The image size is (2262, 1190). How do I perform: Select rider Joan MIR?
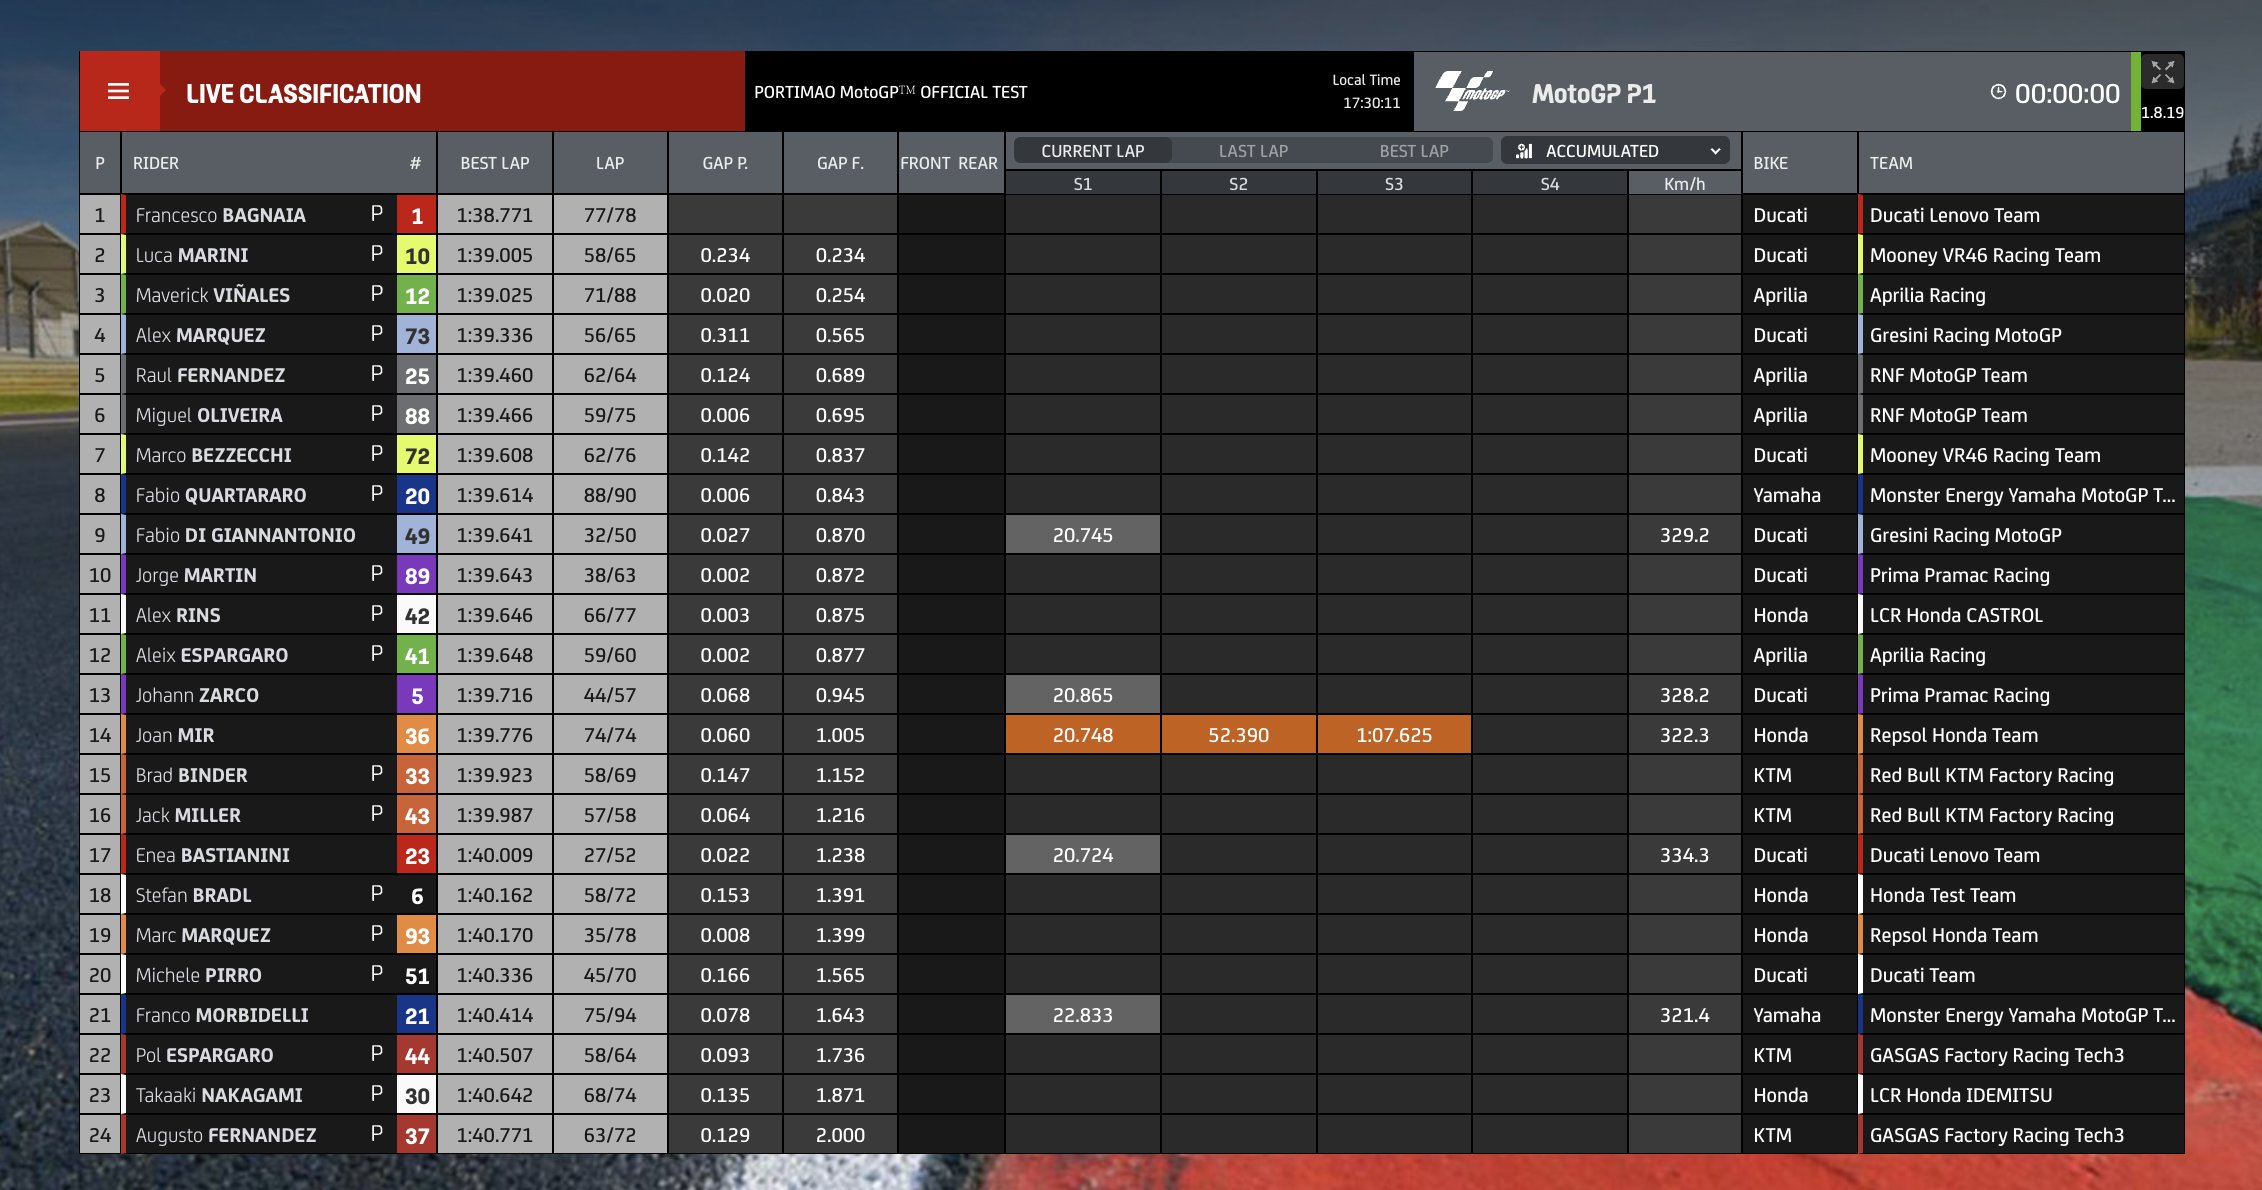click(x=175, y=735)
